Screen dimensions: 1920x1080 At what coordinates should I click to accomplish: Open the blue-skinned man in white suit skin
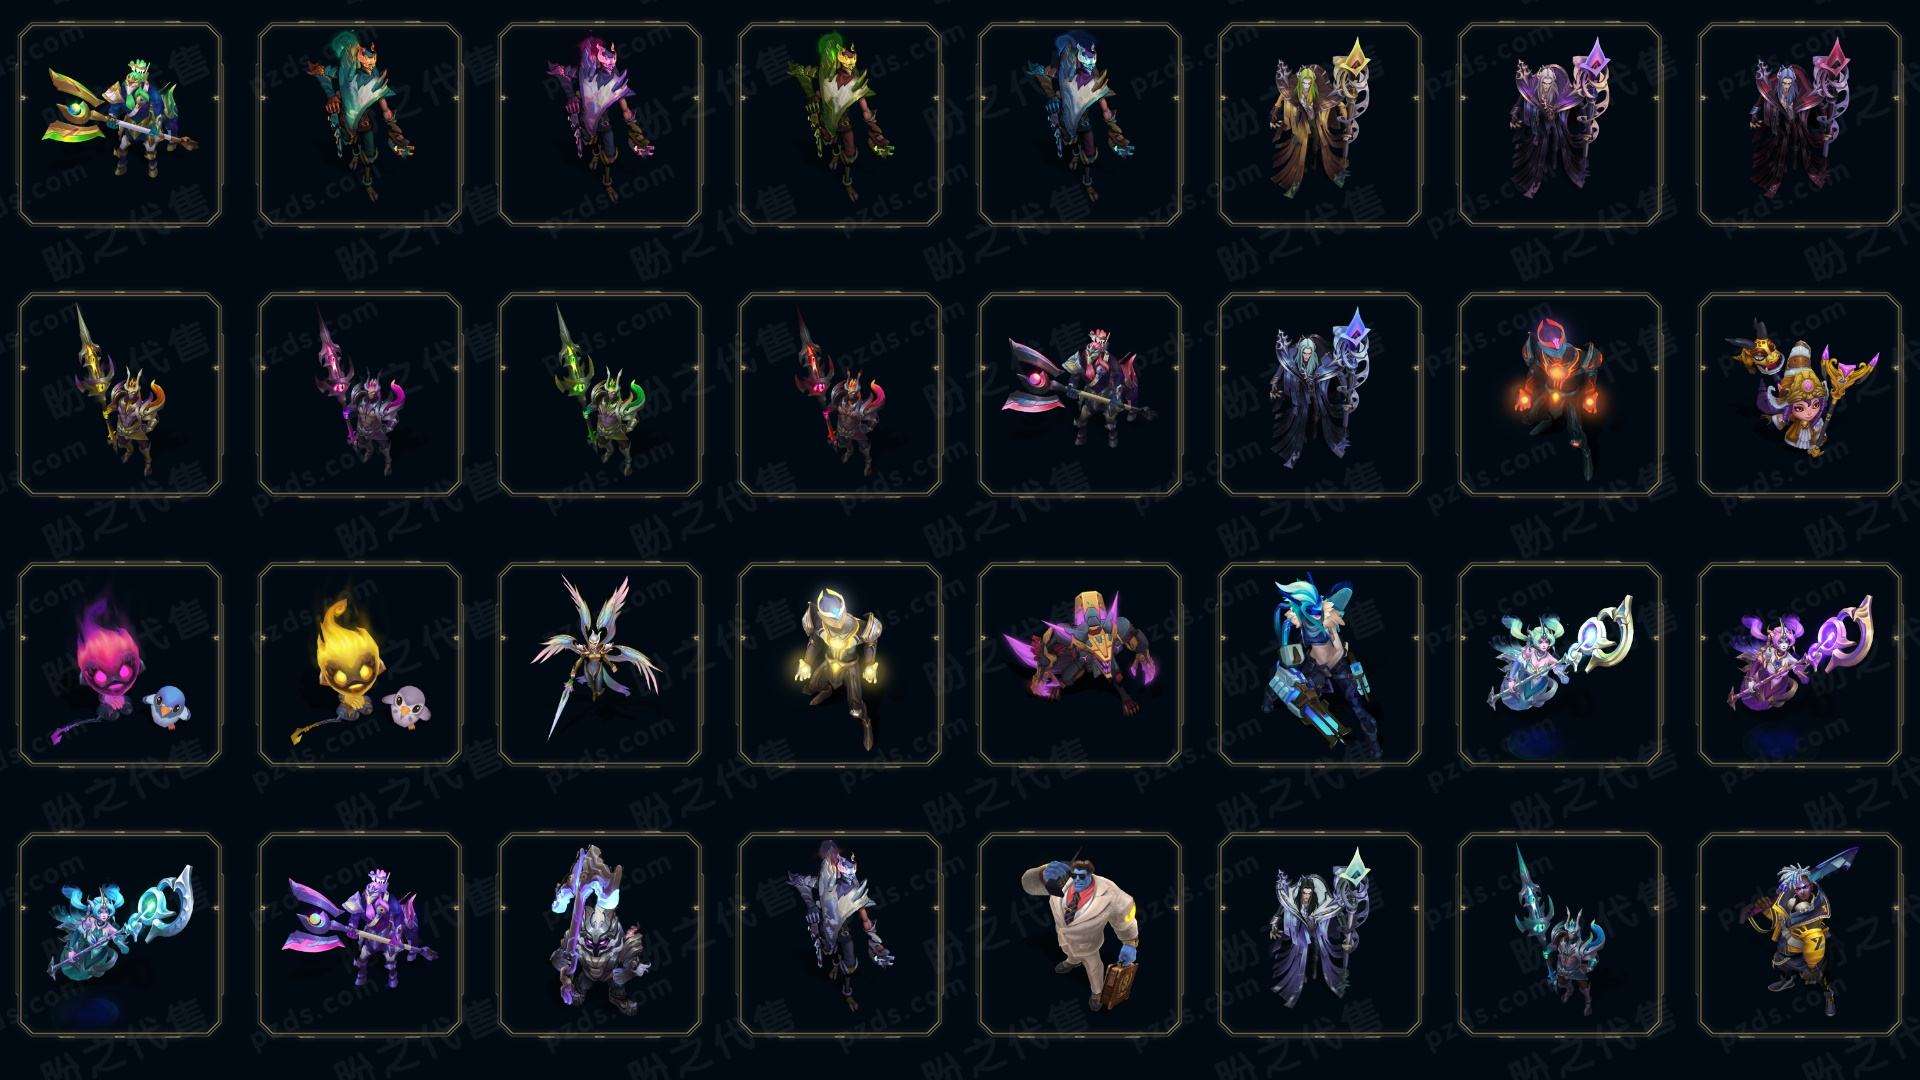point(1080,934)
